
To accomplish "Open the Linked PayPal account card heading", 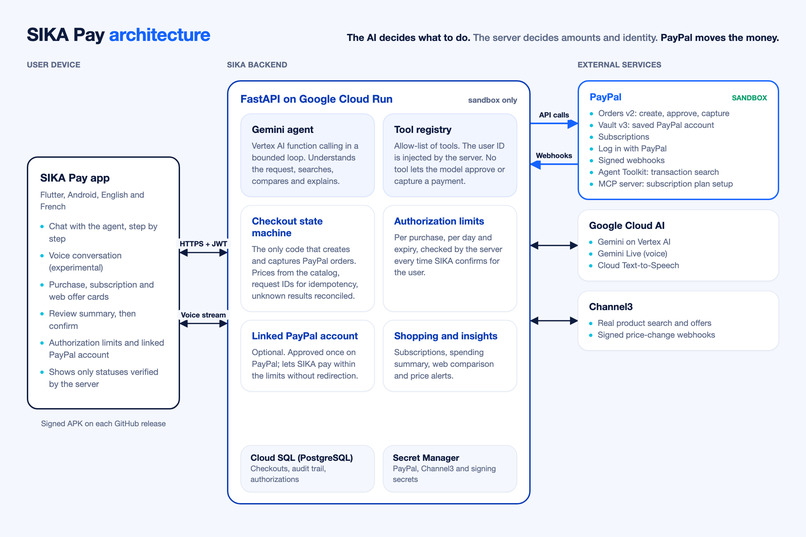I will point(305,336).
